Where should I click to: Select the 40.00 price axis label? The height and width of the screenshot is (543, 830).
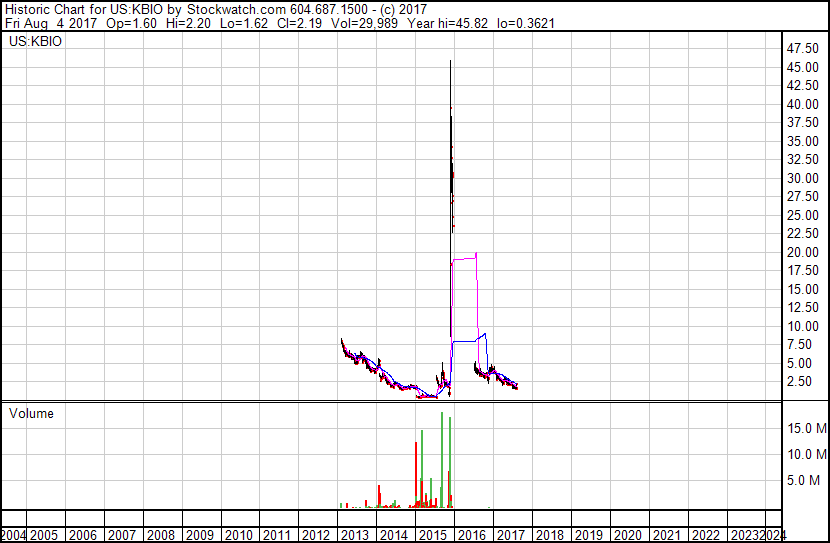pos(802,104)
